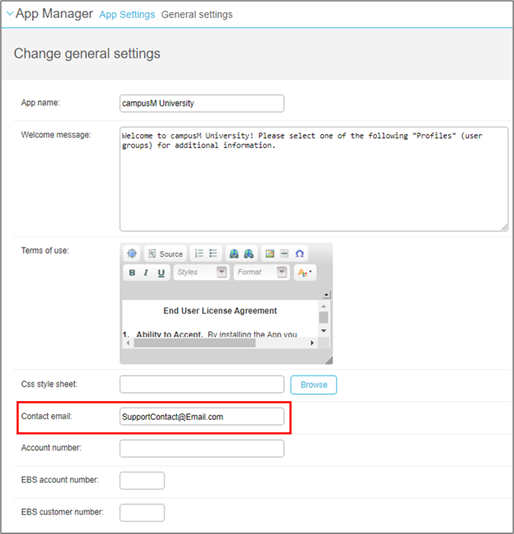This screenshot has height=534, width=514.
Task: Click the Account number input field
Action: pos(202,449)
